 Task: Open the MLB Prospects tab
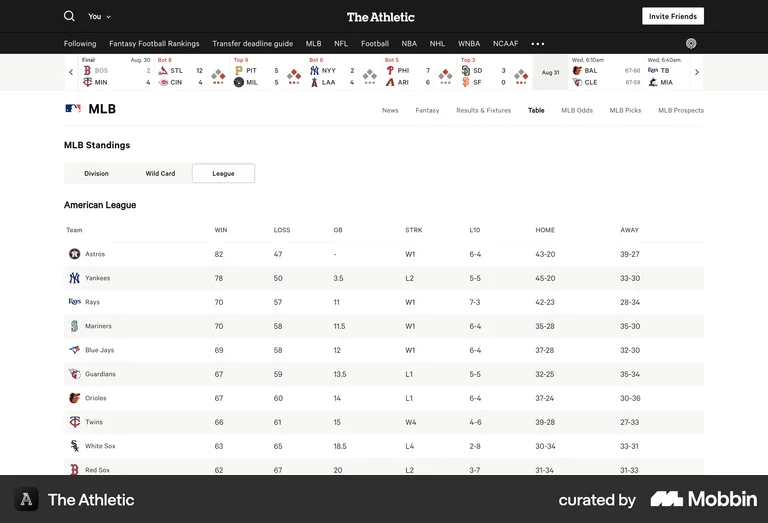[681, 110]
